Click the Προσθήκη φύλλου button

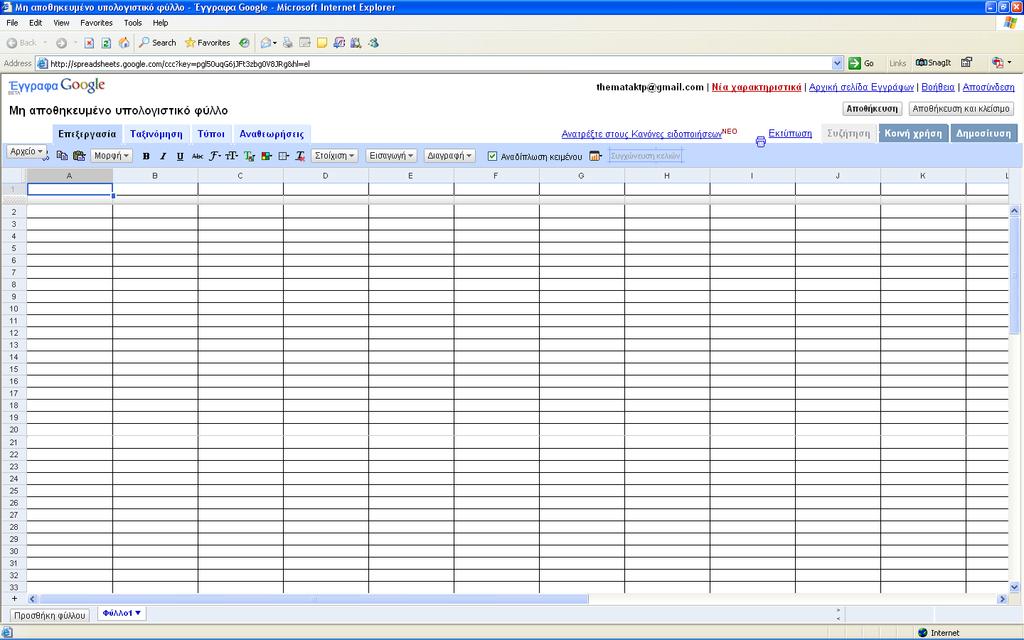click(50, 615)
